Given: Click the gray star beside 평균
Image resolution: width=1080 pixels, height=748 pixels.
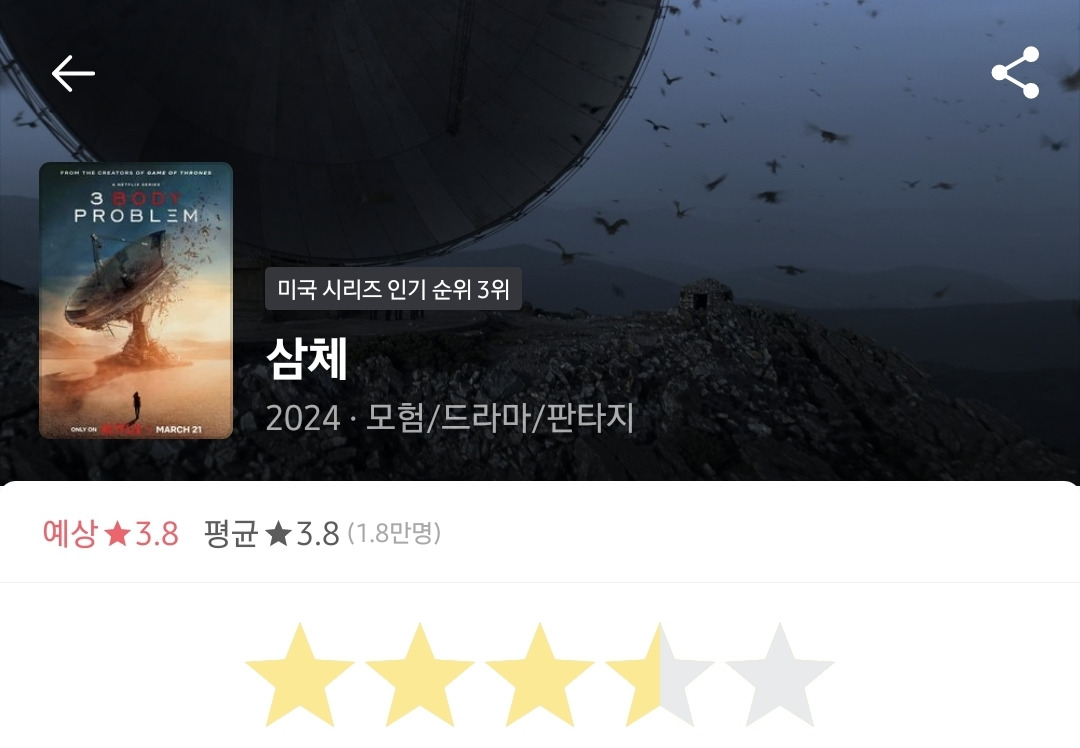Looking at the screenshot, I should [x=278, y=534].
